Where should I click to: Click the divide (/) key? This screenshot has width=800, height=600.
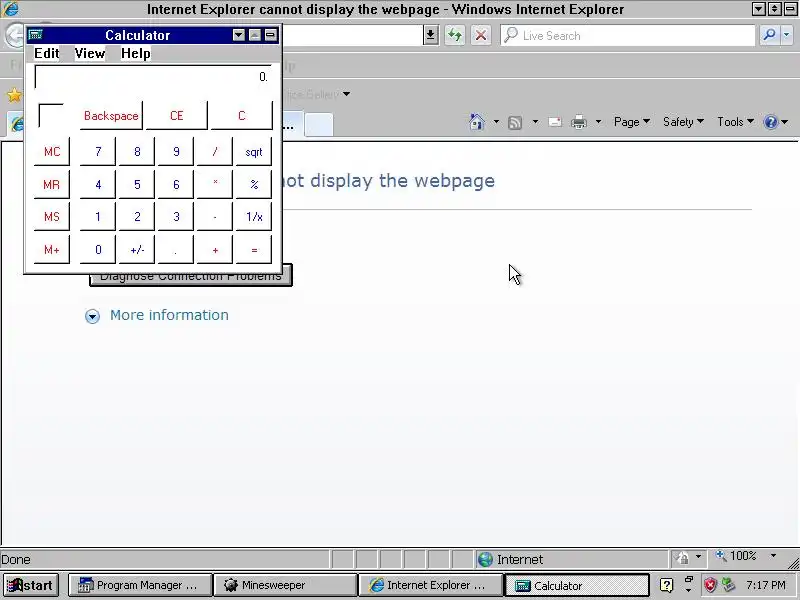[215, 152]
